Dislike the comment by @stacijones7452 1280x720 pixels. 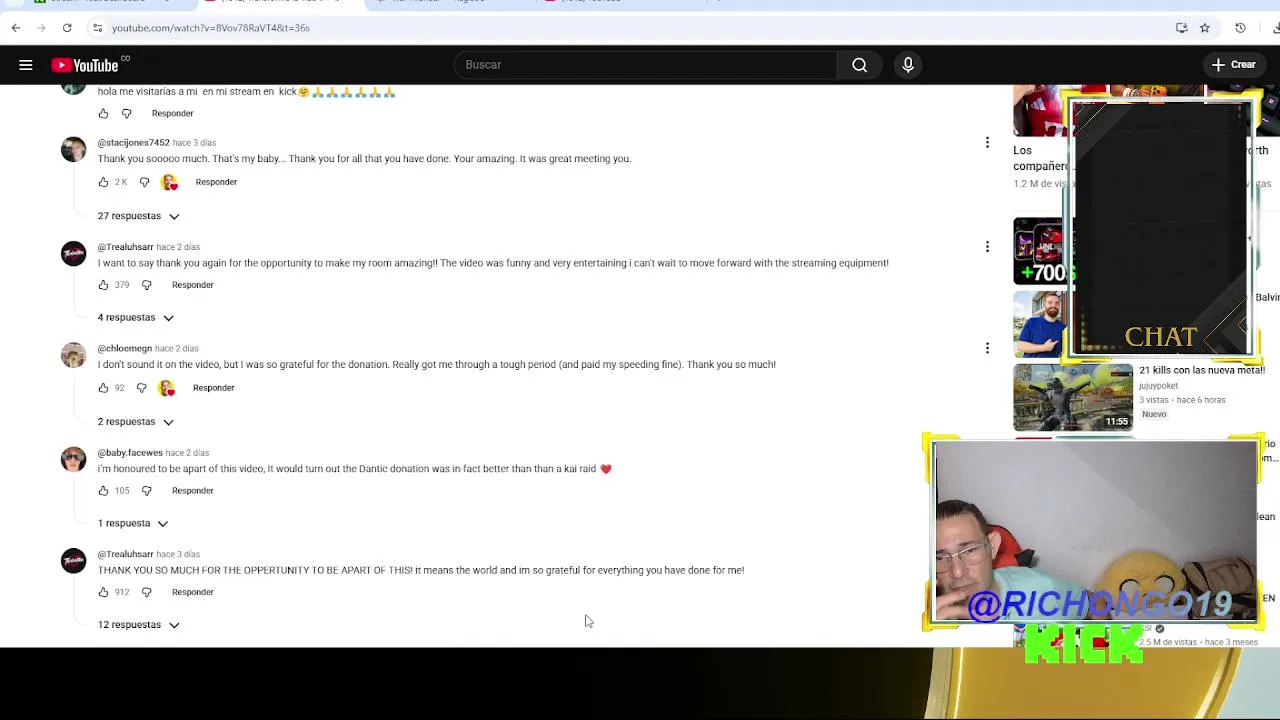144,182
